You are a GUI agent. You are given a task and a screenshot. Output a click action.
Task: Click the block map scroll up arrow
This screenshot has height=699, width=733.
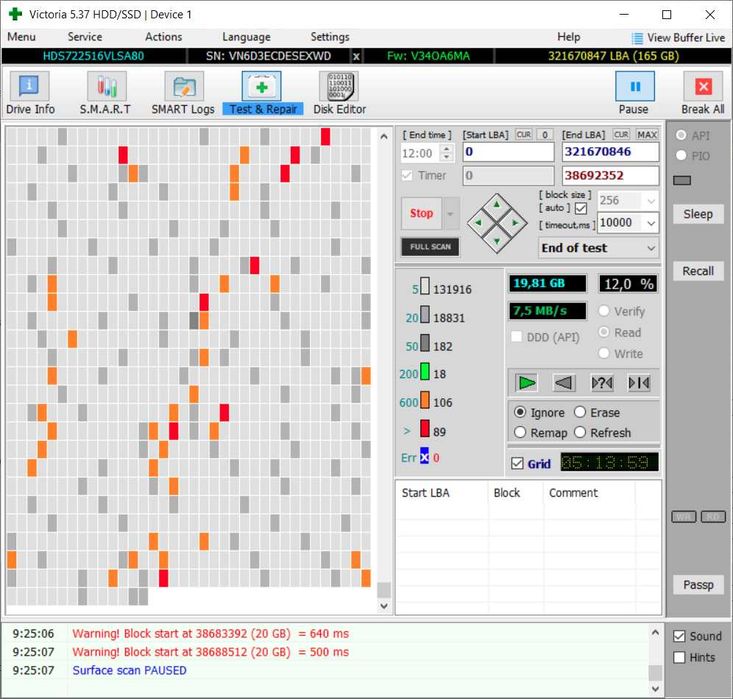pos(384,137)
